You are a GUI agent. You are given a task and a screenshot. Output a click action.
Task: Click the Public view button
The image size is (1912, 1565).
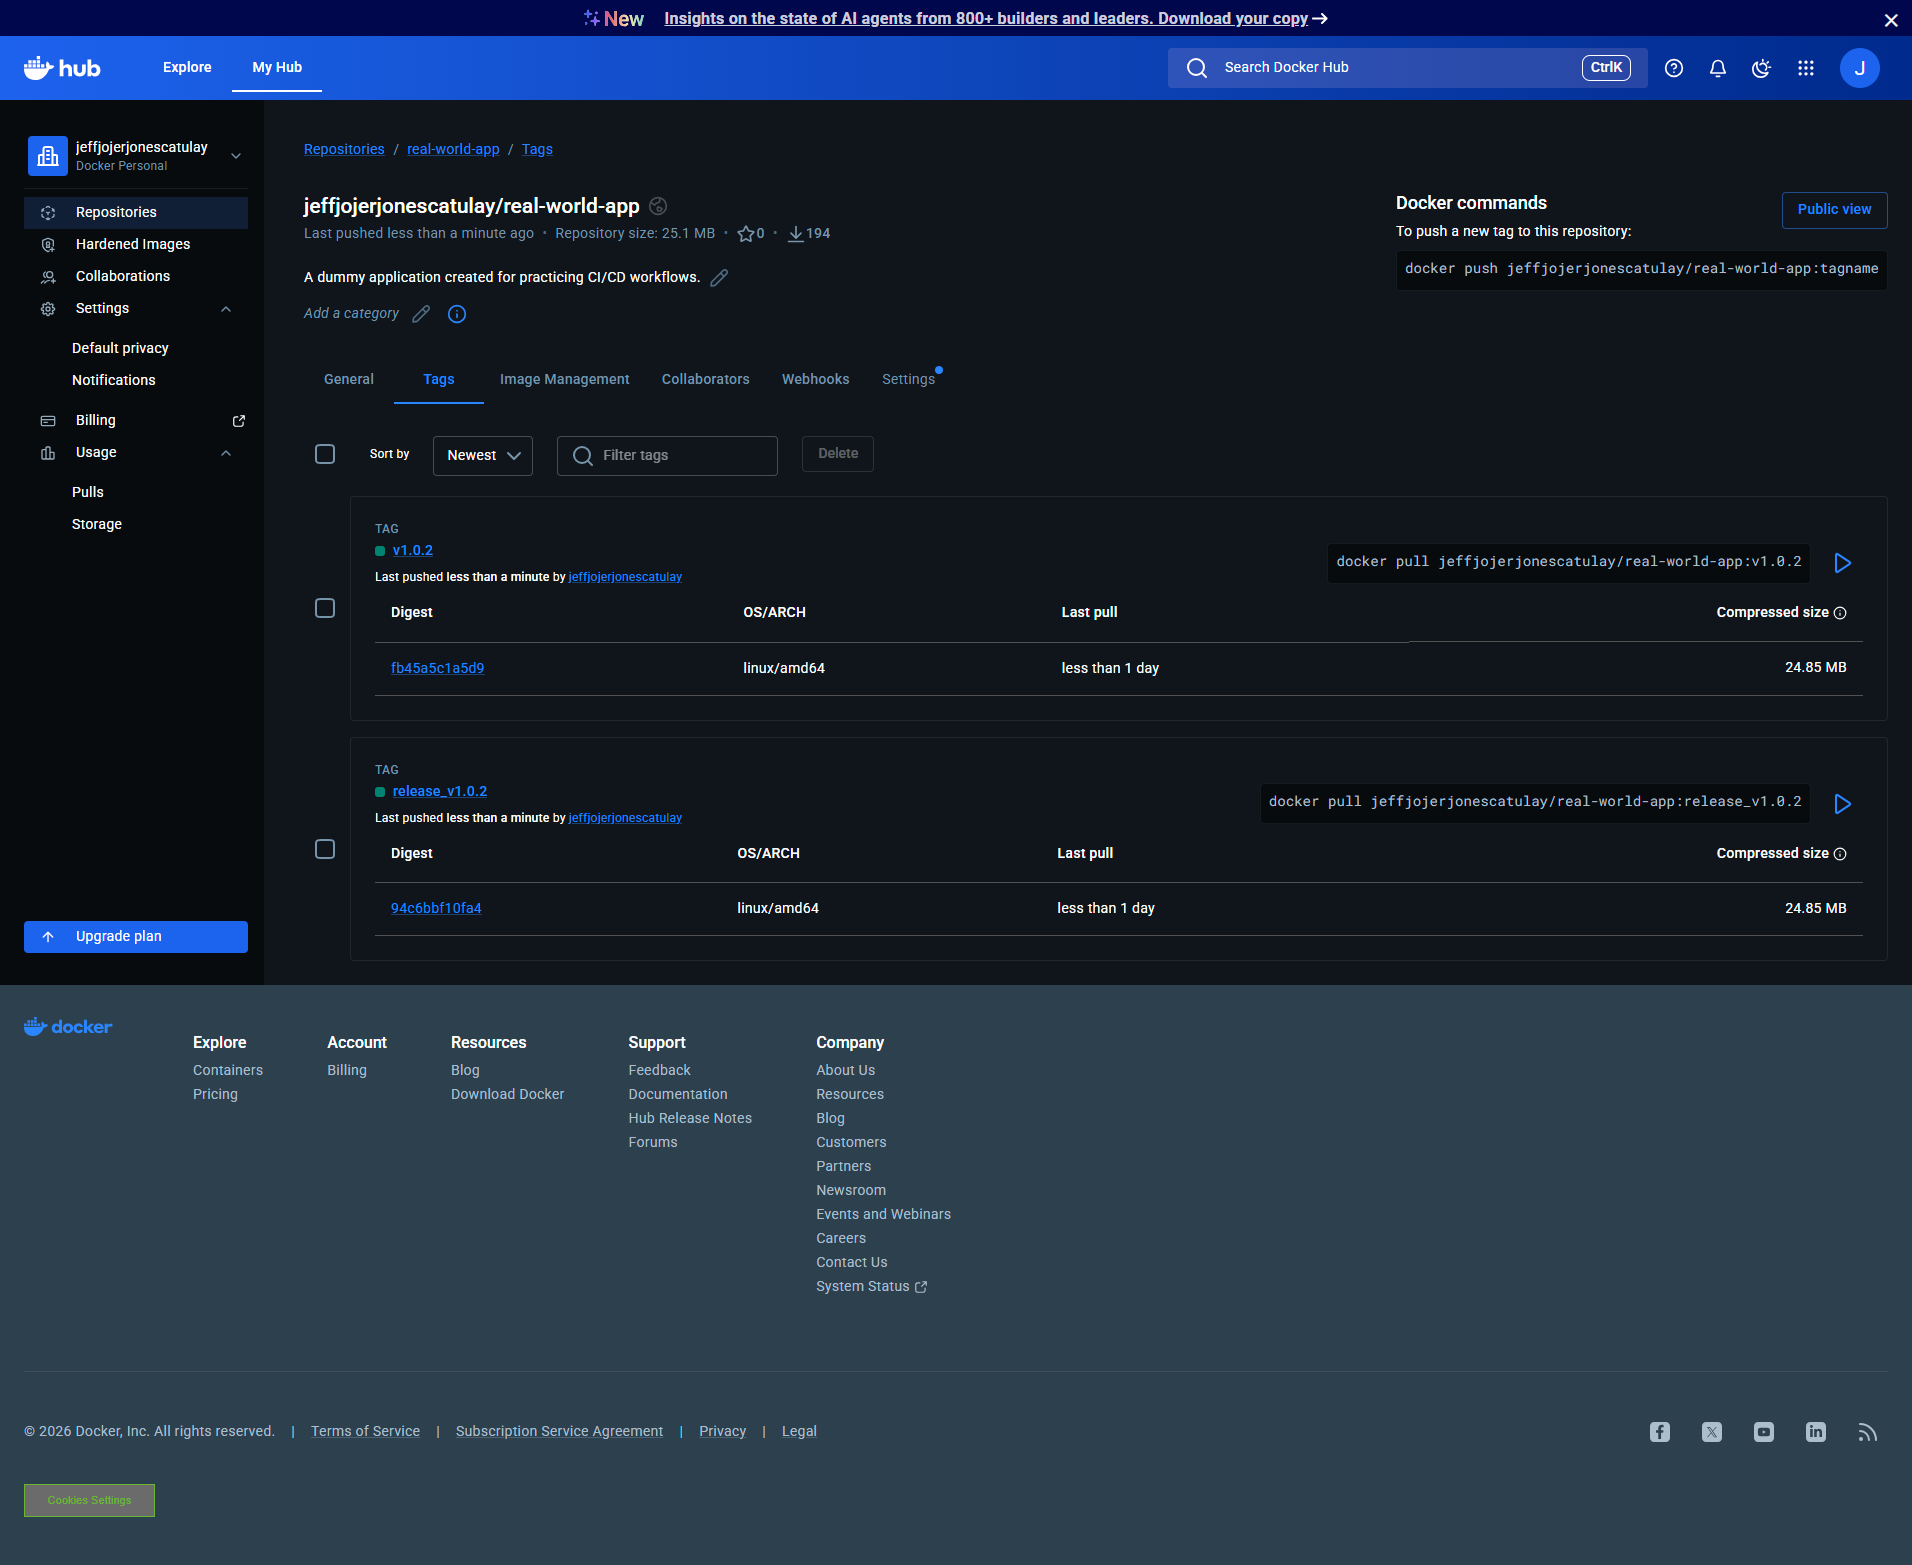coord(1834,210)
